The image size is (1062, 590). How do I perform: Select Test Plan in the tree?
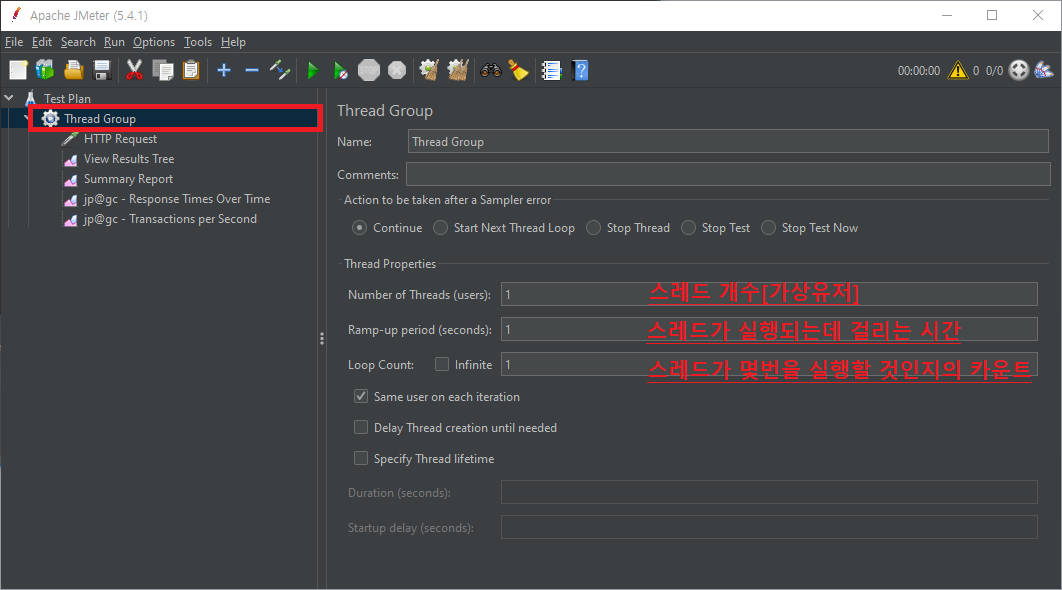point(67,98)
